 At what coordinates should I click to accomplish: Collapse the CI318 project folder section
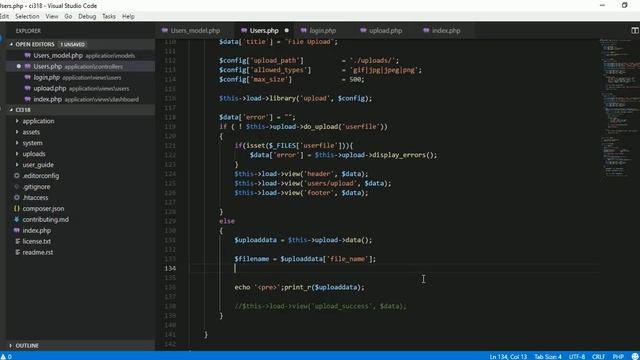pos(23,110)
